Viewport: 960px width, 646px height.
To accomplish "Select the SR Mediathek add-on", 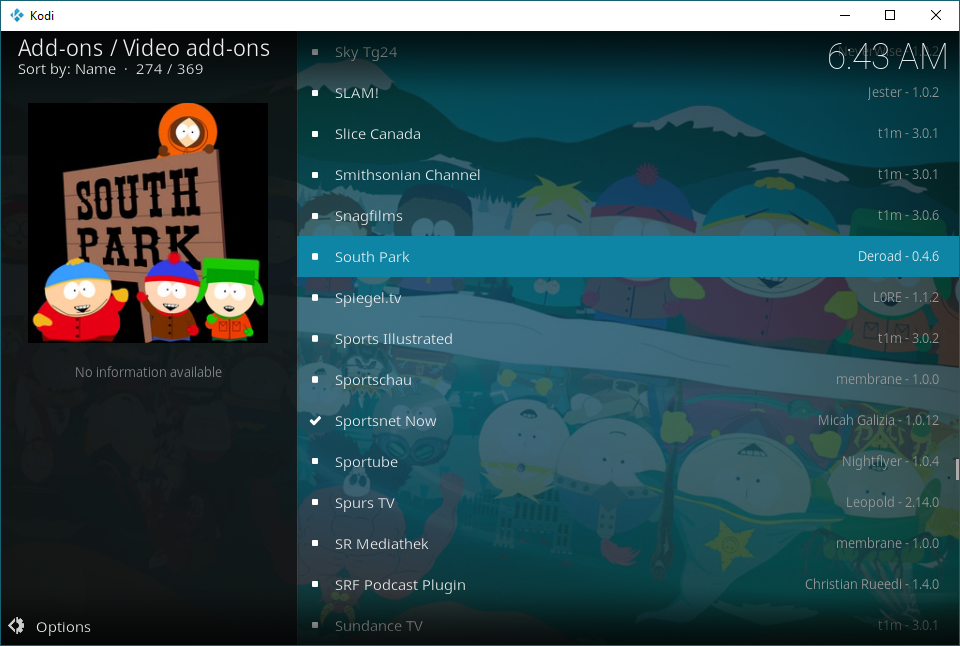I will click(628, 544).
